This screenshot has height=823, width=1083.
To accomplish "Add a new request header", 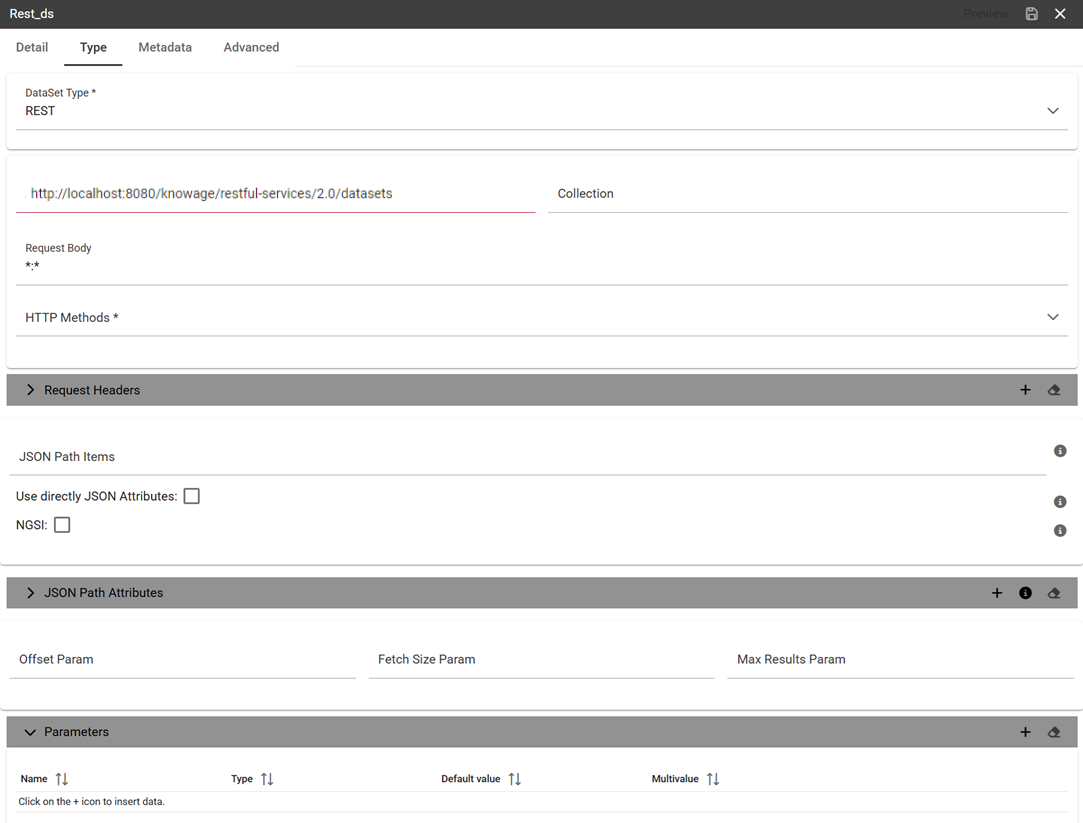I will [x=1025, y=390].
